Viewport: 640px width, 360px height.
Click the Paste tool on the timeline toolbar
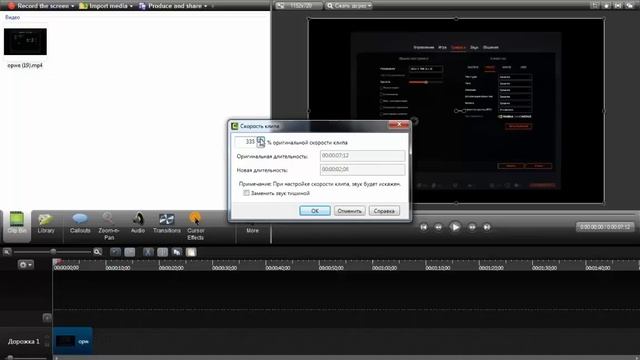(x=191, y=252)
